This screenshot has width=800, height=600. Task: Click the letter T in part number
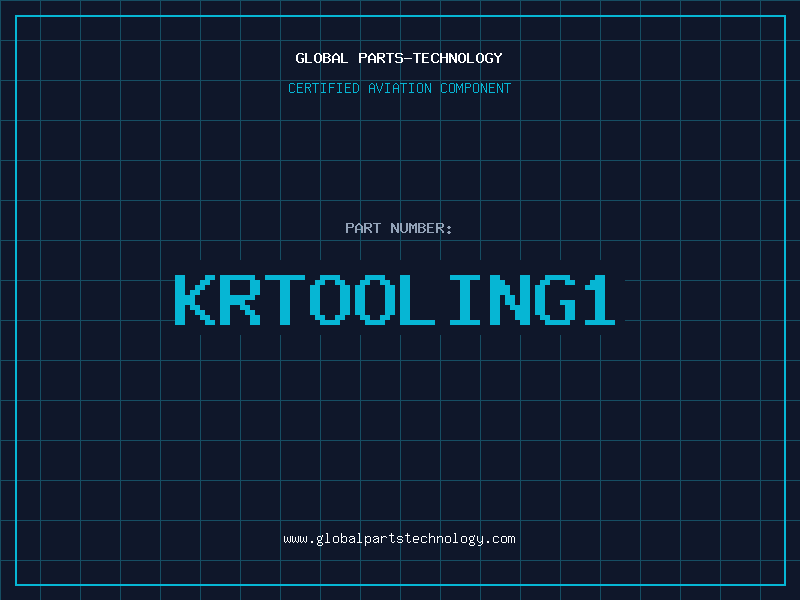pos(286,299)
